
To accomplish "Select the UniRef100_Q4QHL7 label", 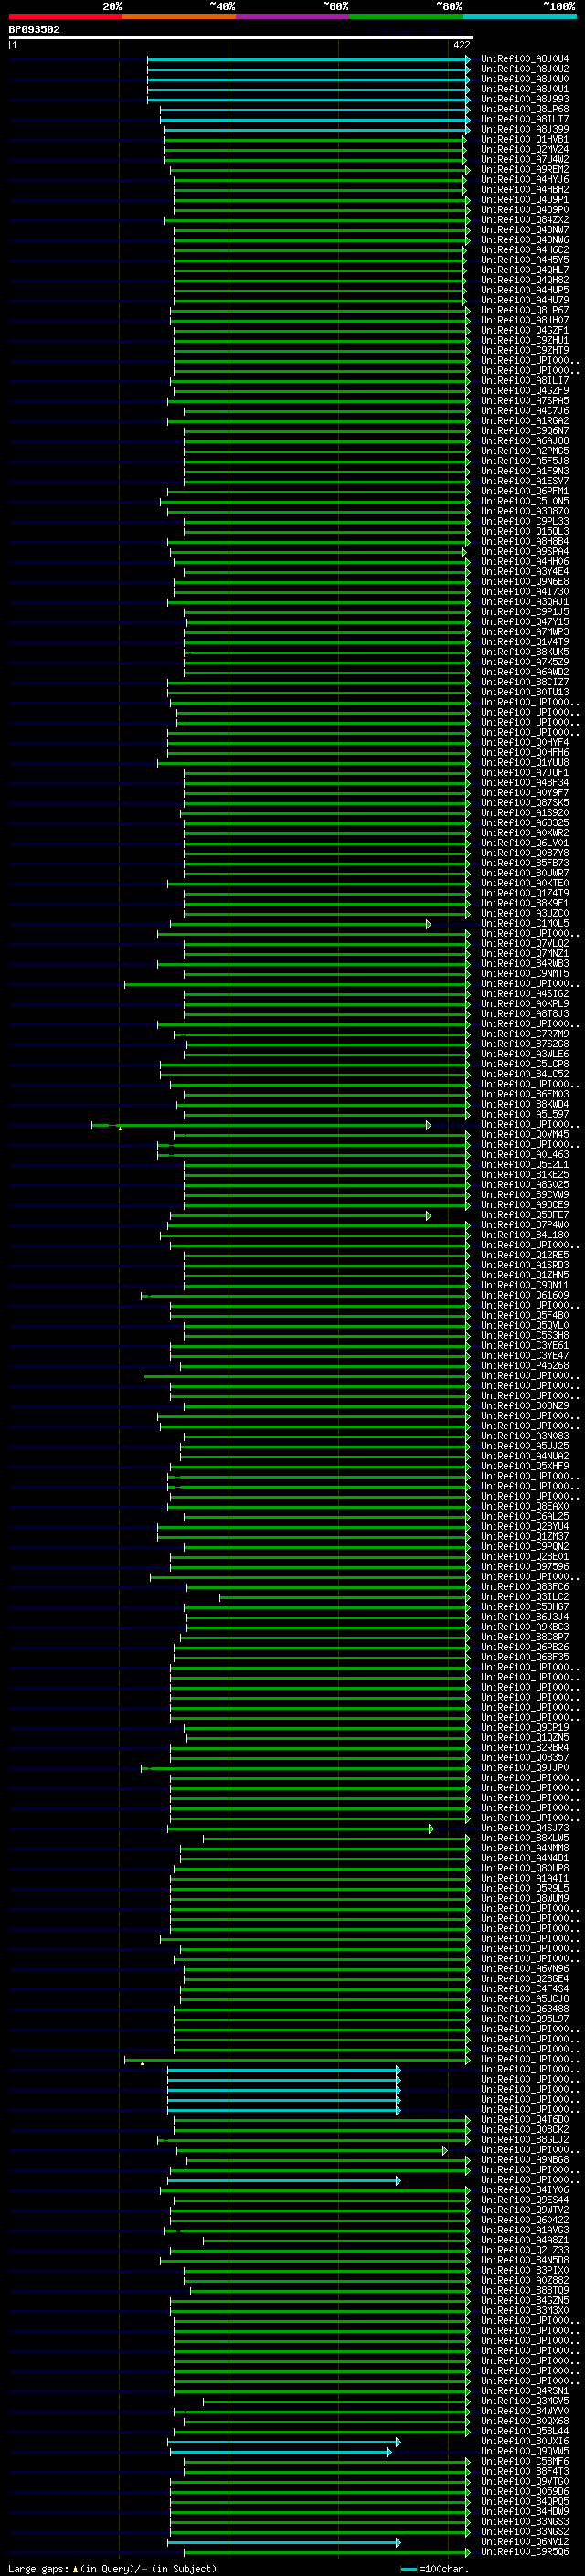I will pyautogui.click(x=525, y=270).
